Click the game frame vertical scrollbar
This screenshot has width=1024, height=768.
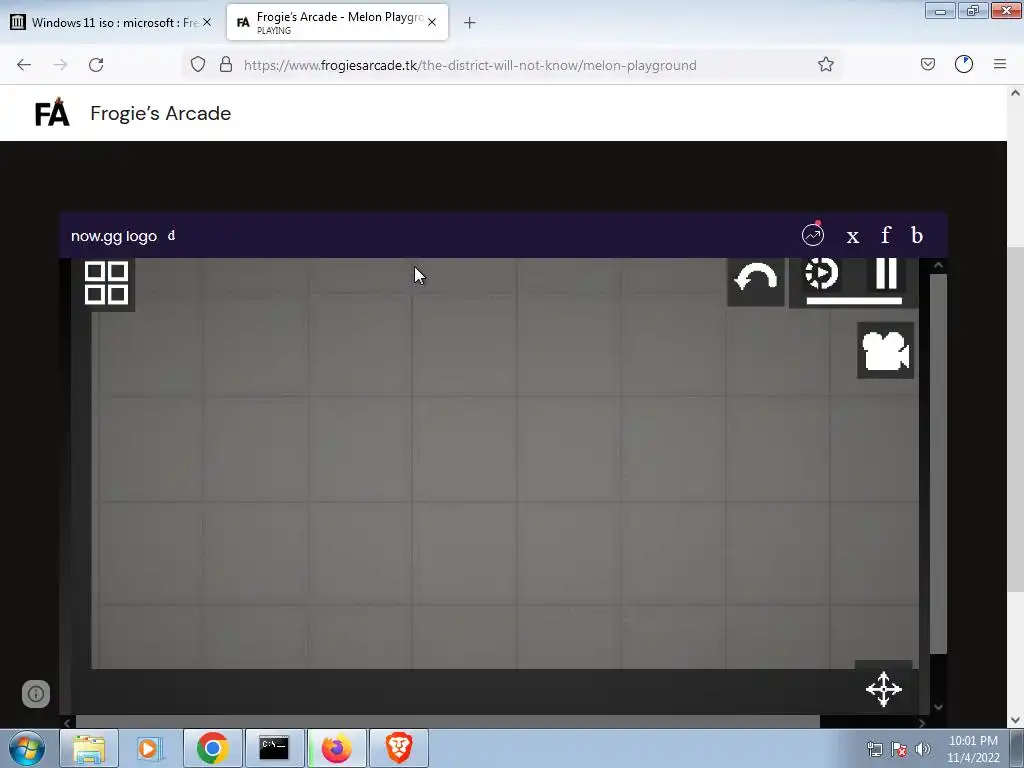click(x=938, y=463)
